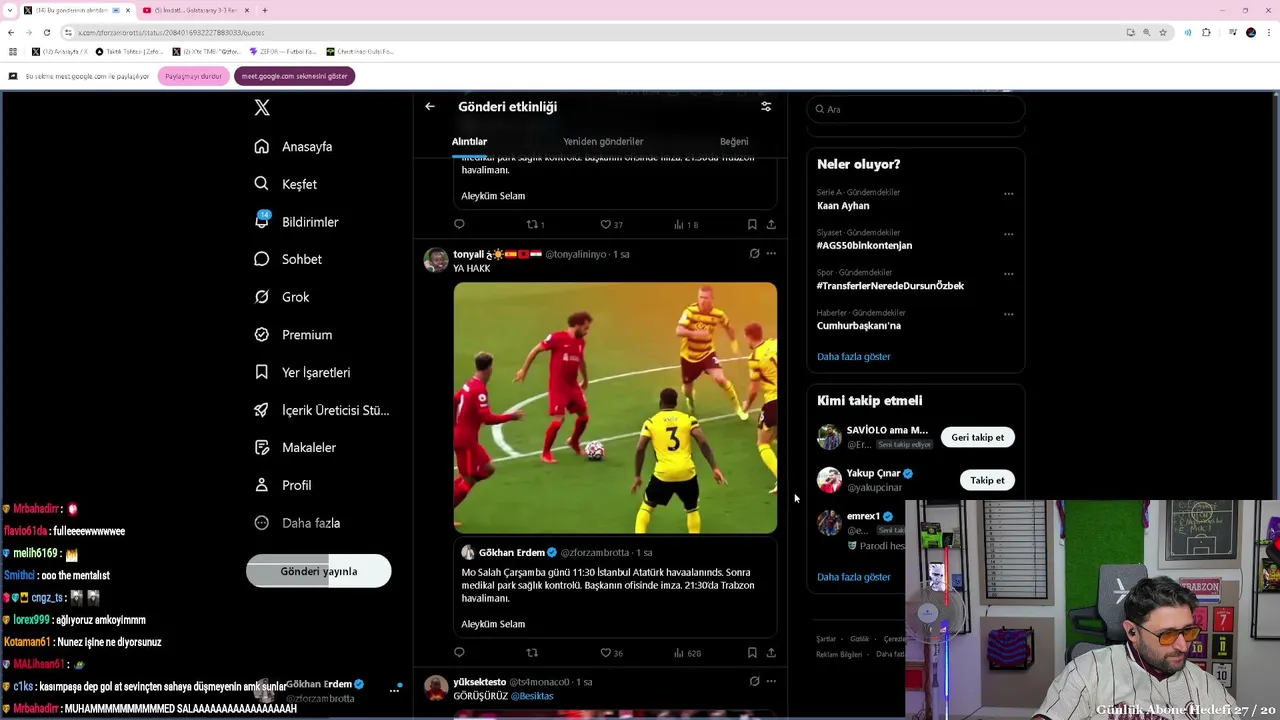Click Daha fazla göster under Kimi takip etmeli
Viewport: 1280px width, 720px height.
click(853, 577)
